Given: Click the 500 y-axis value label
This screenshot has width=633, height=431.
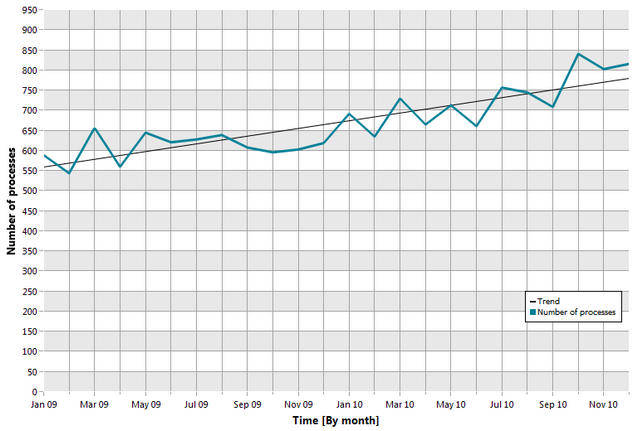Looking at the screenshot, I should 30,190.
